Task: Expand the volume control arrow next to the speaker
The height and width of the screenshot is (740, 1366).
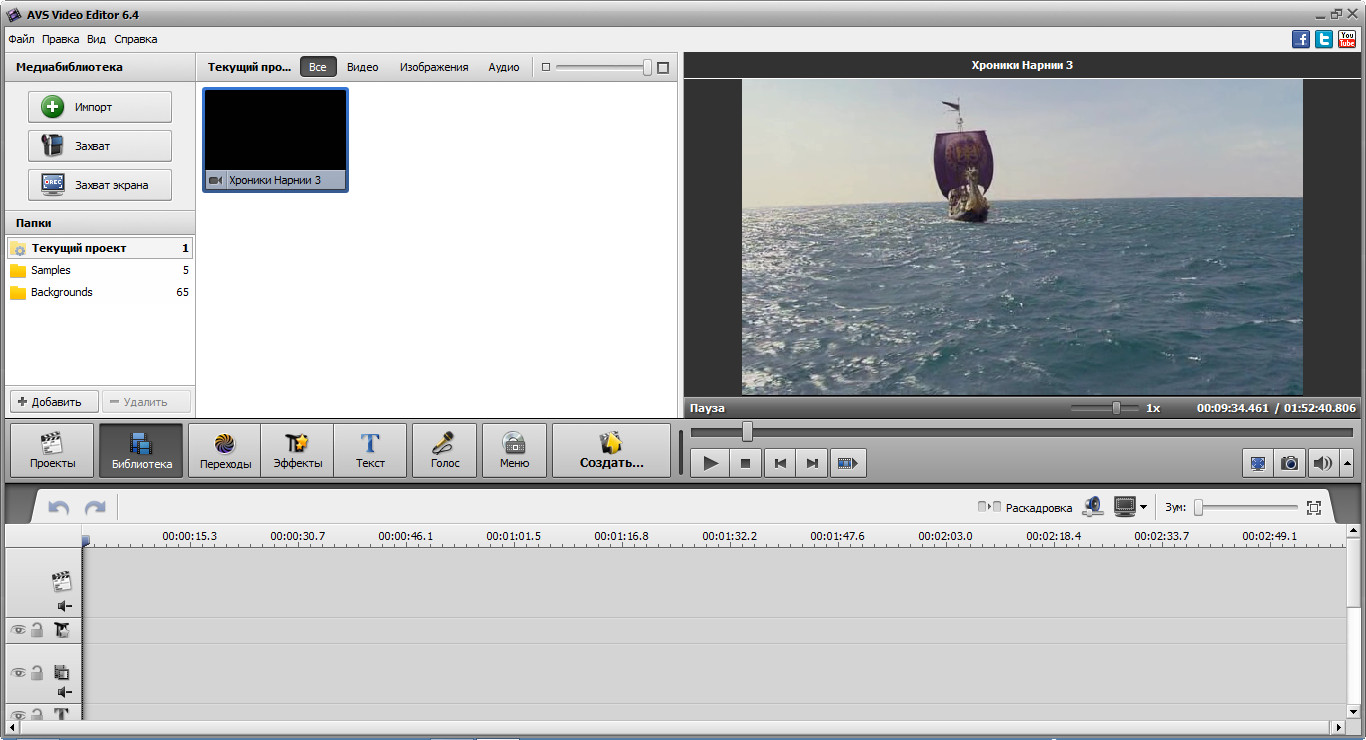Action: click(x=1346, y=463)
